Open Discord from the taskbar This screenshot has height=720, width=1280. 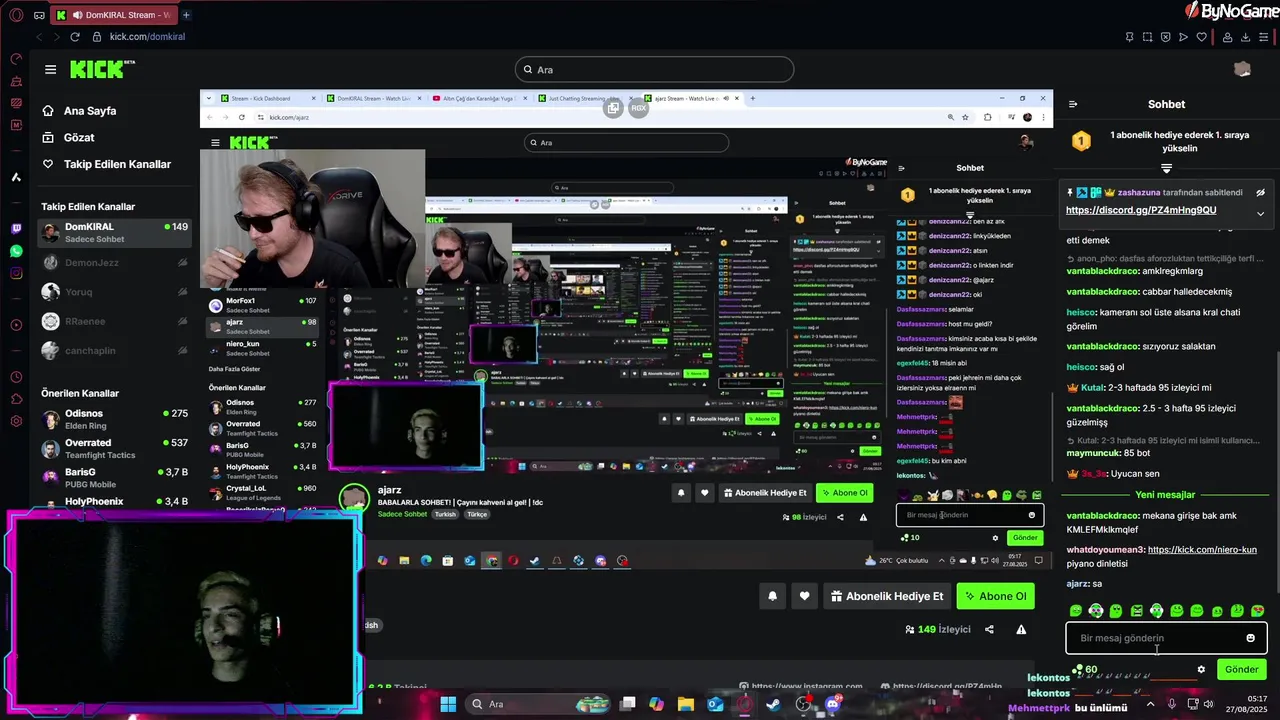tap(833, 704)
